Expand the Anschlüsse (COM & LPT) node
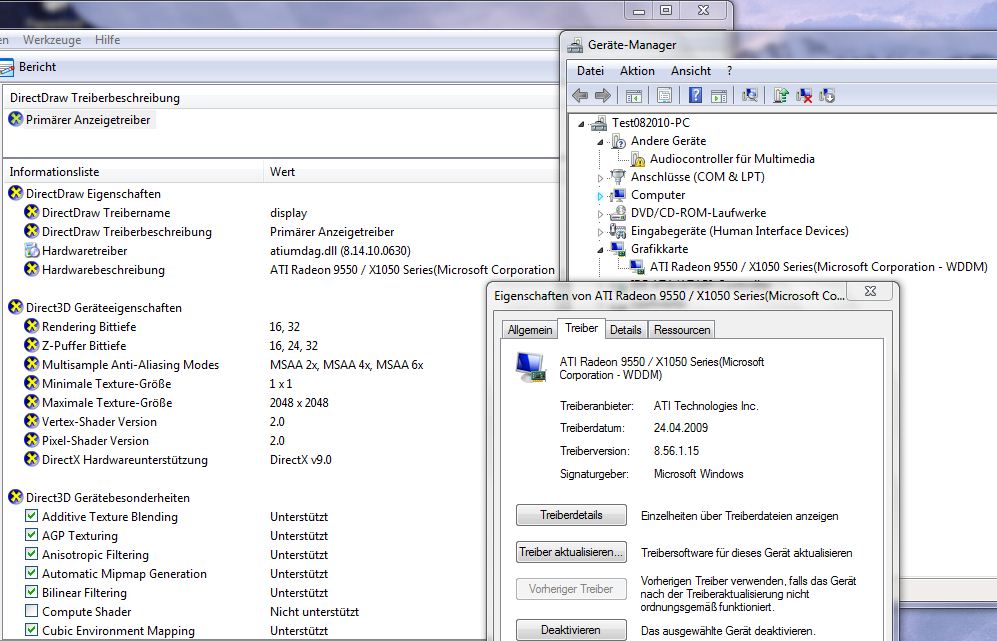997x641 pixels. (600, 178)
